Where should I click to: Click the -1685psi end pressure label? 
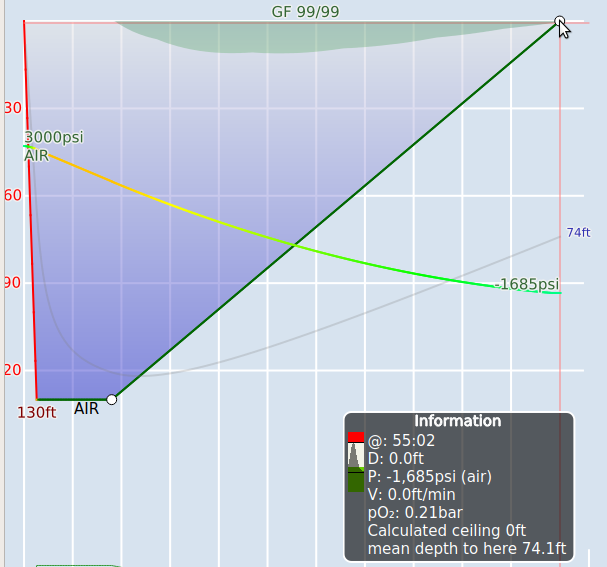pos(527,284)
